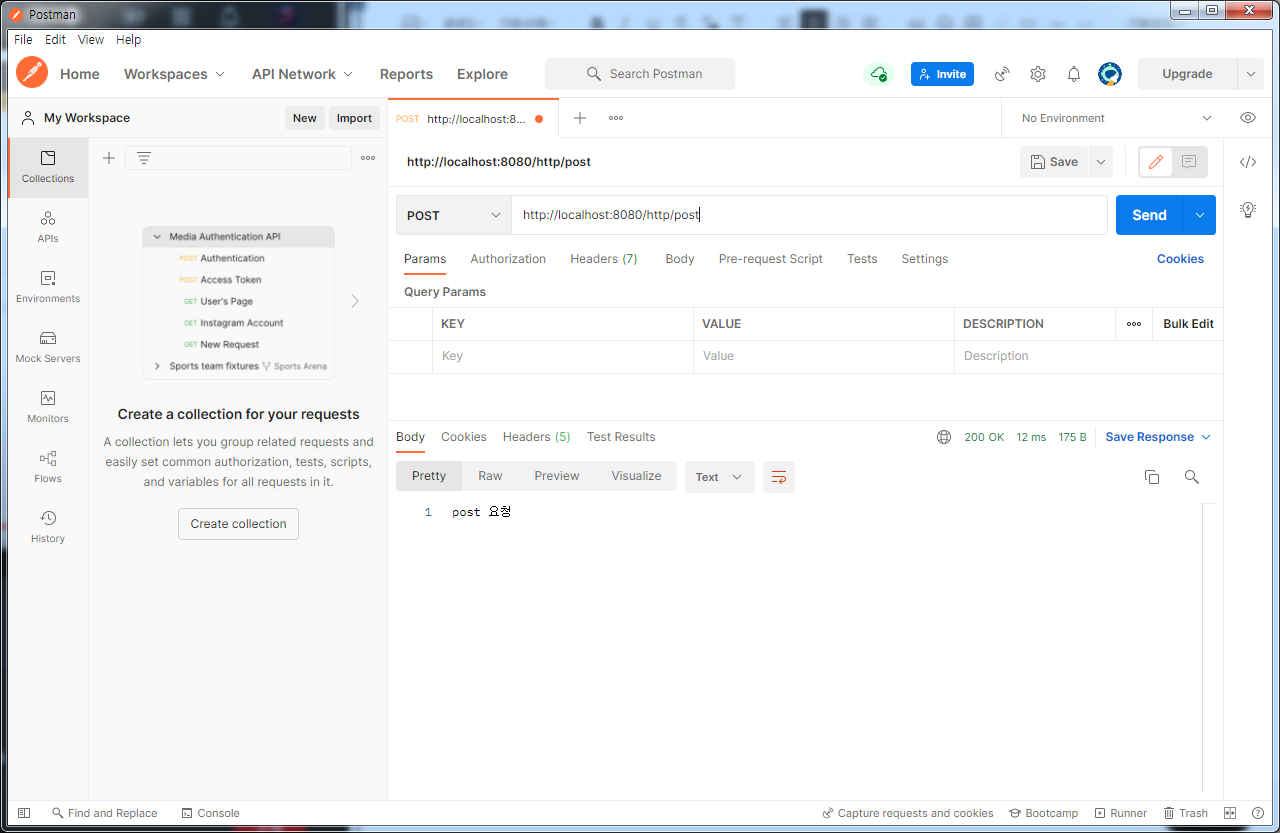Click the request URL input field

pos(809,215)
